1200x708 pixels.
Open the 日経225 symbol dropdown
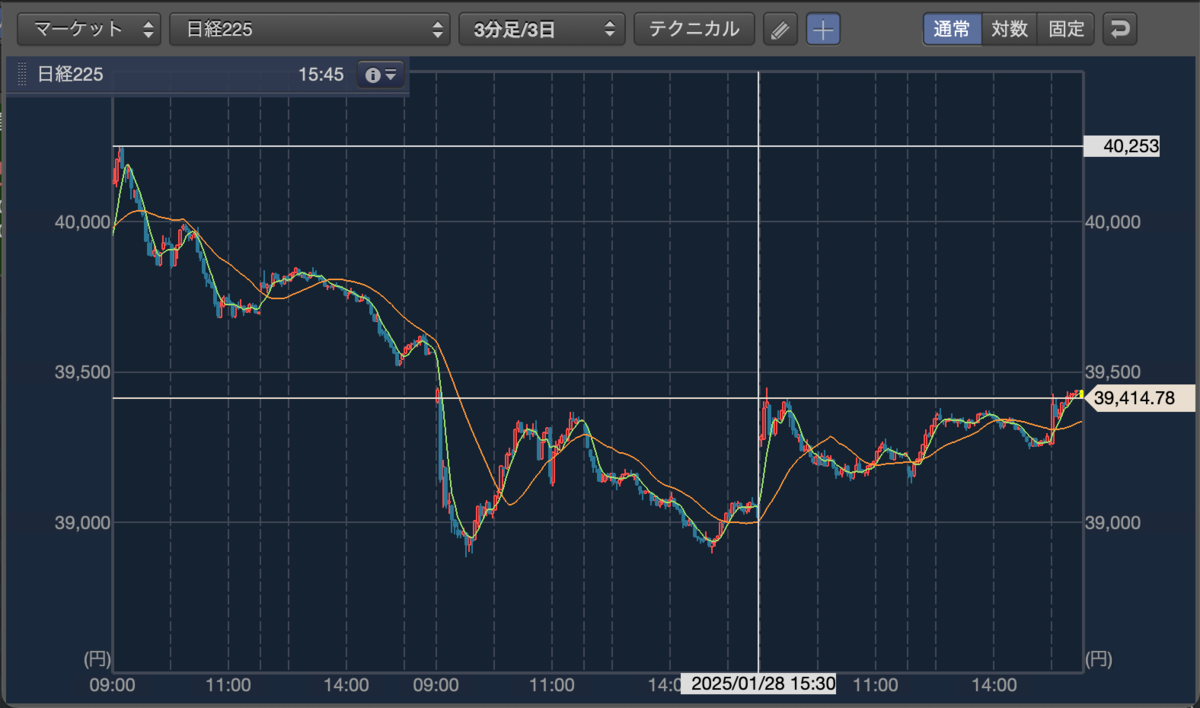pos(310,29)
